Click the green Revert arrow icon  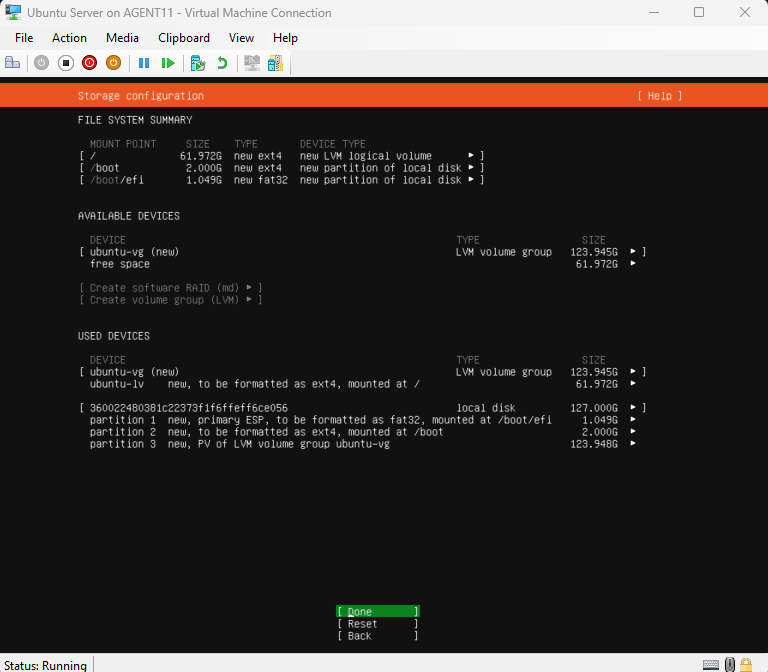pos(222,62)
